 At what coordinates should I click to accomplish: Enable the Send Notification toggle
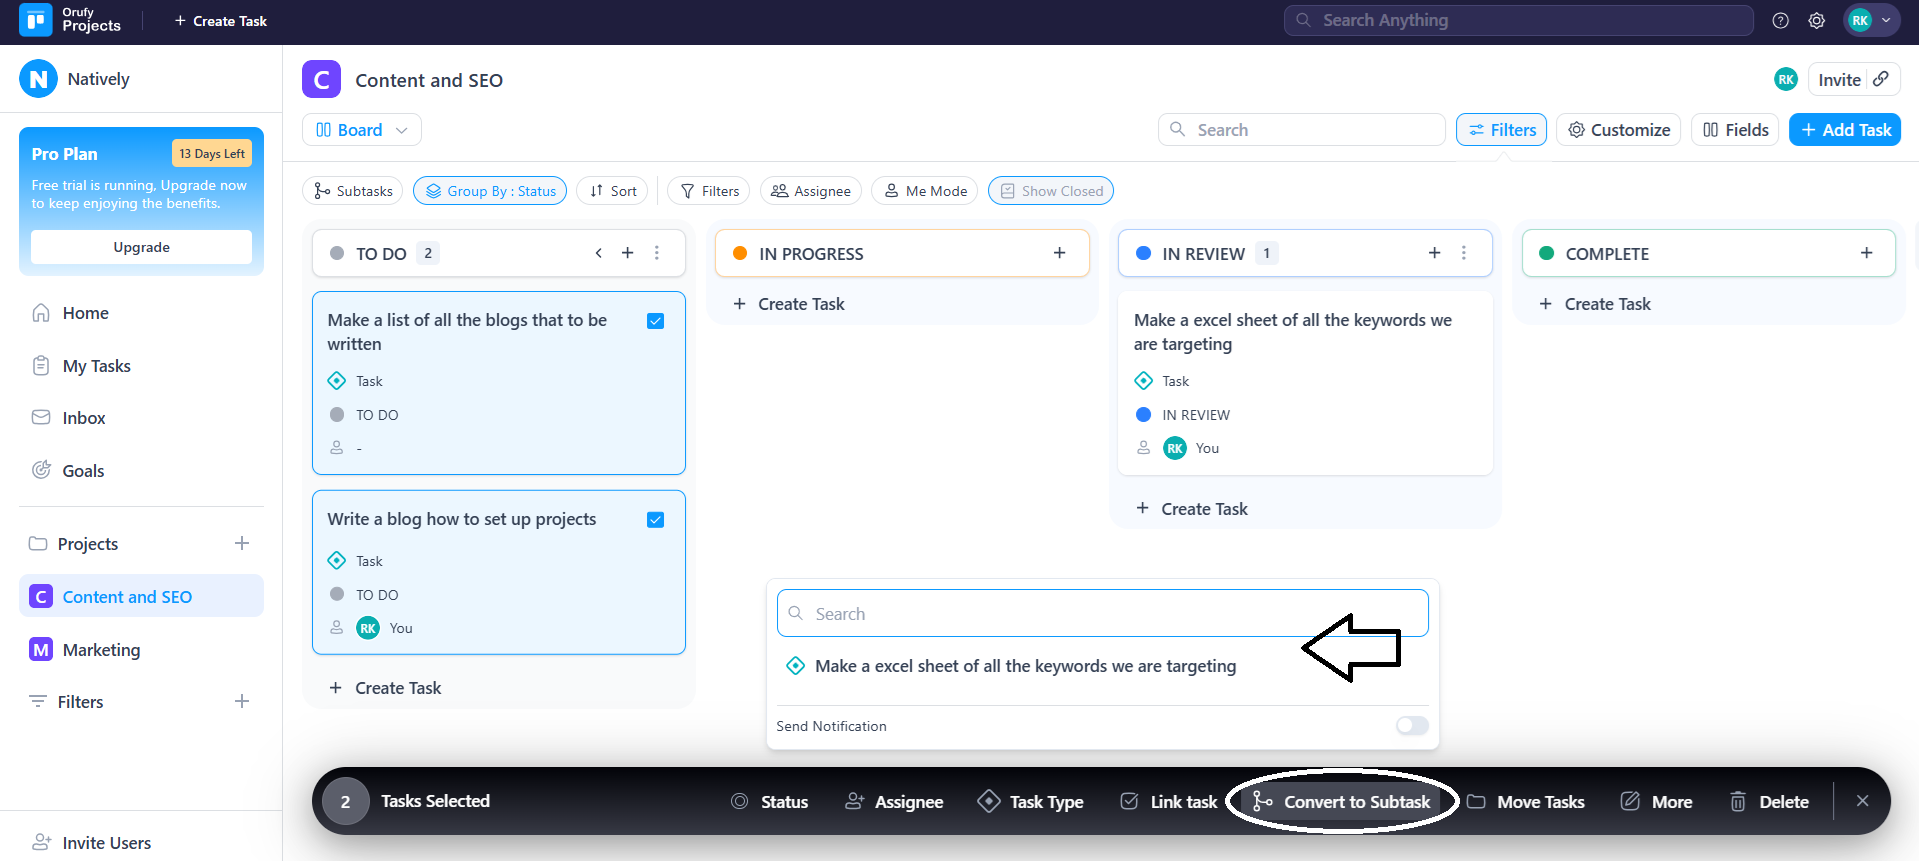(1412, 726)
